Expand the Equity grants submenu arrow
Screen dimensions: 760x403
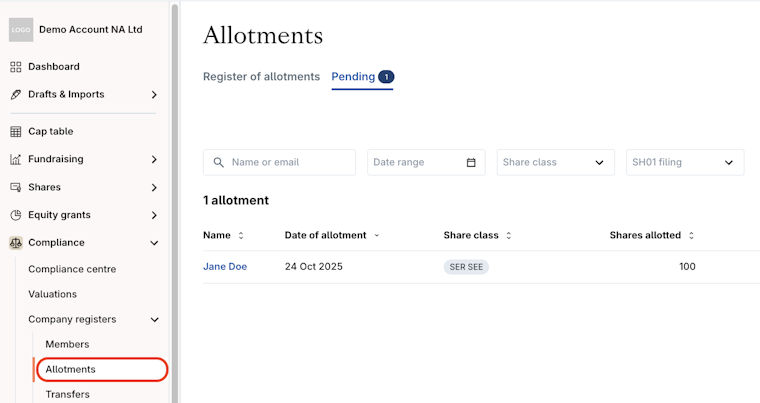point(154,215)
